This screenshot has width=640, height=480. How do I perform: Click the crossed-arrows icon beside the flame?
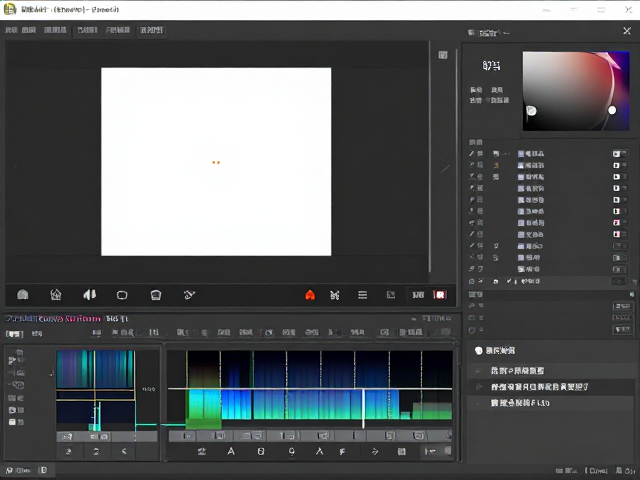click(335, 295)
